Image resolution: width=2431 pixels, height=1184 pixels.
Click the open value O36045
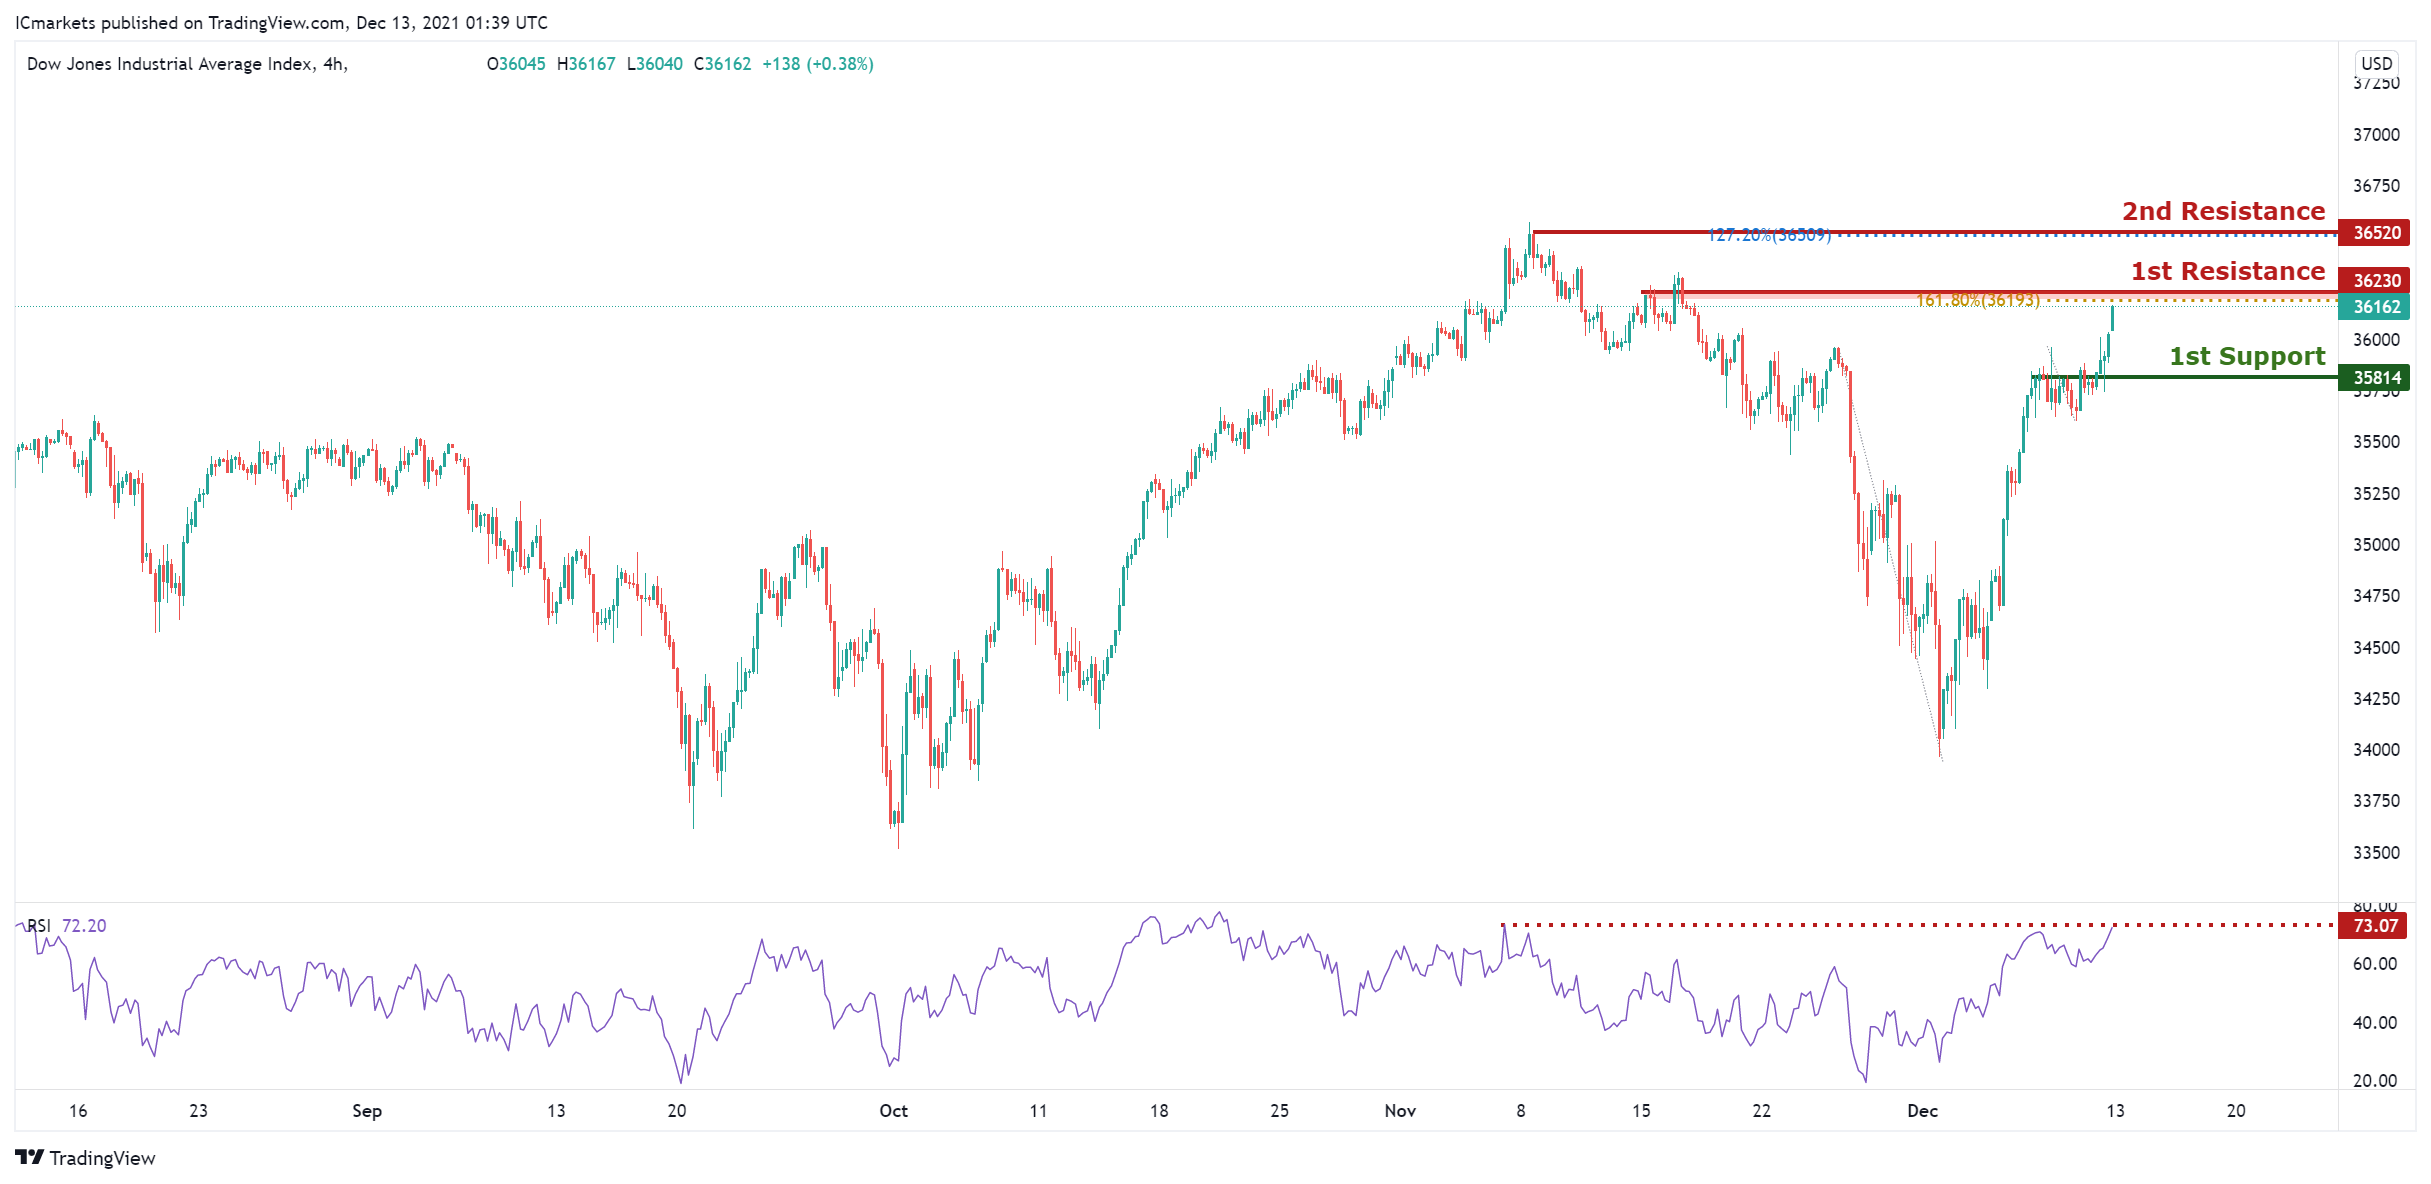[x=516, y=64]
